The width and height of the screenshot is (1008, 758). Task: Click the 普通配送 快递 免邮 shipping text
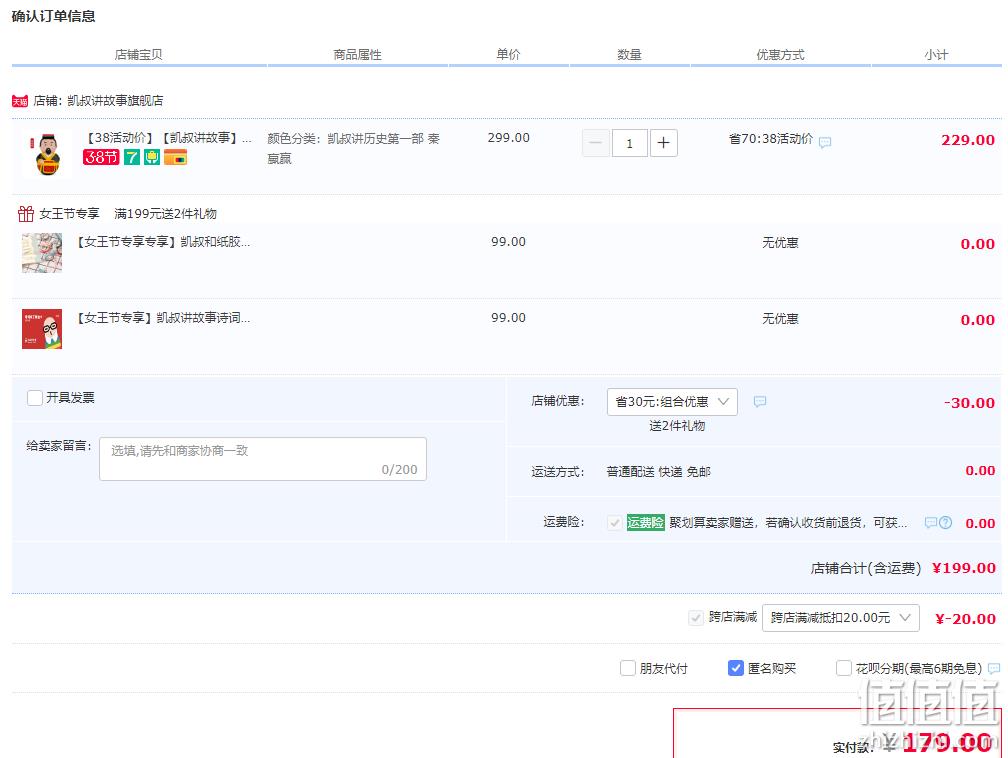pyautogui.click(x=658, y=472)
